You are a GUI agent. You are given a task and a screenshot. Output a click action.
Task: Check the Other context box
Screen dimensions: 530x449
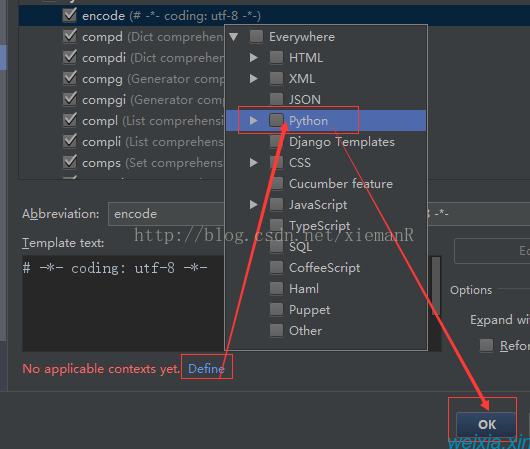tap(276, 331)
